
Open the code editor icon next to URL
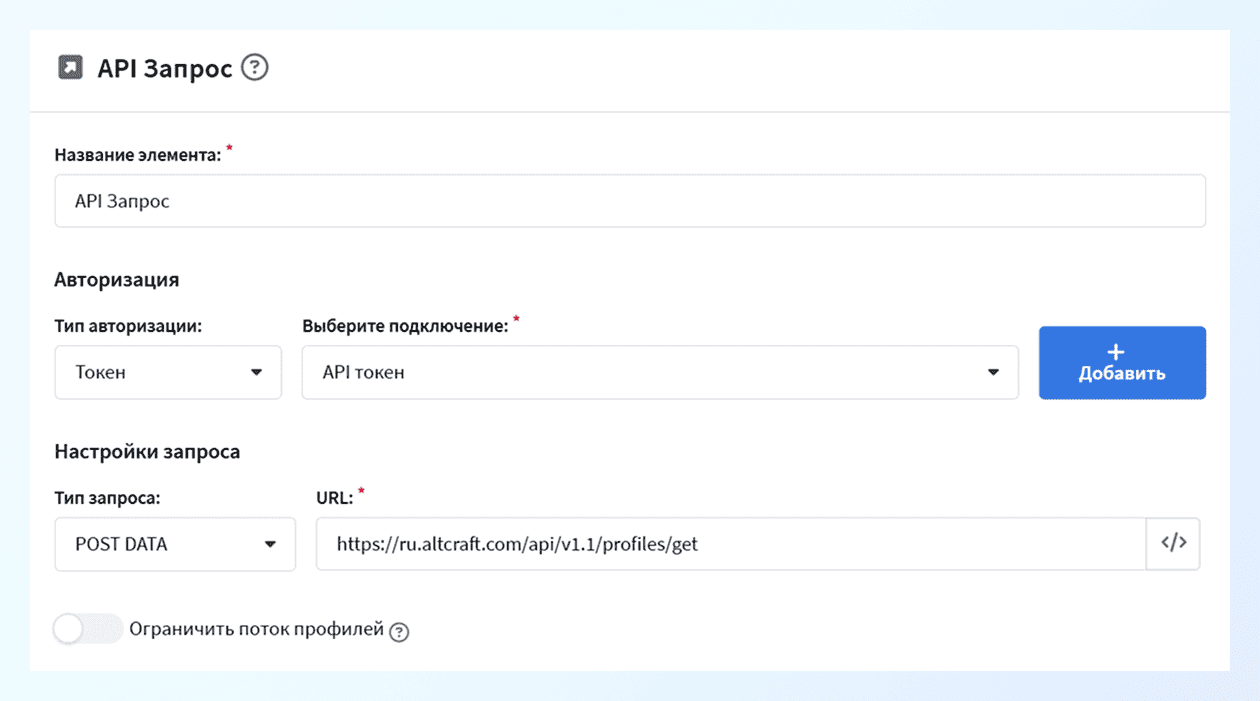point(1173,544)
